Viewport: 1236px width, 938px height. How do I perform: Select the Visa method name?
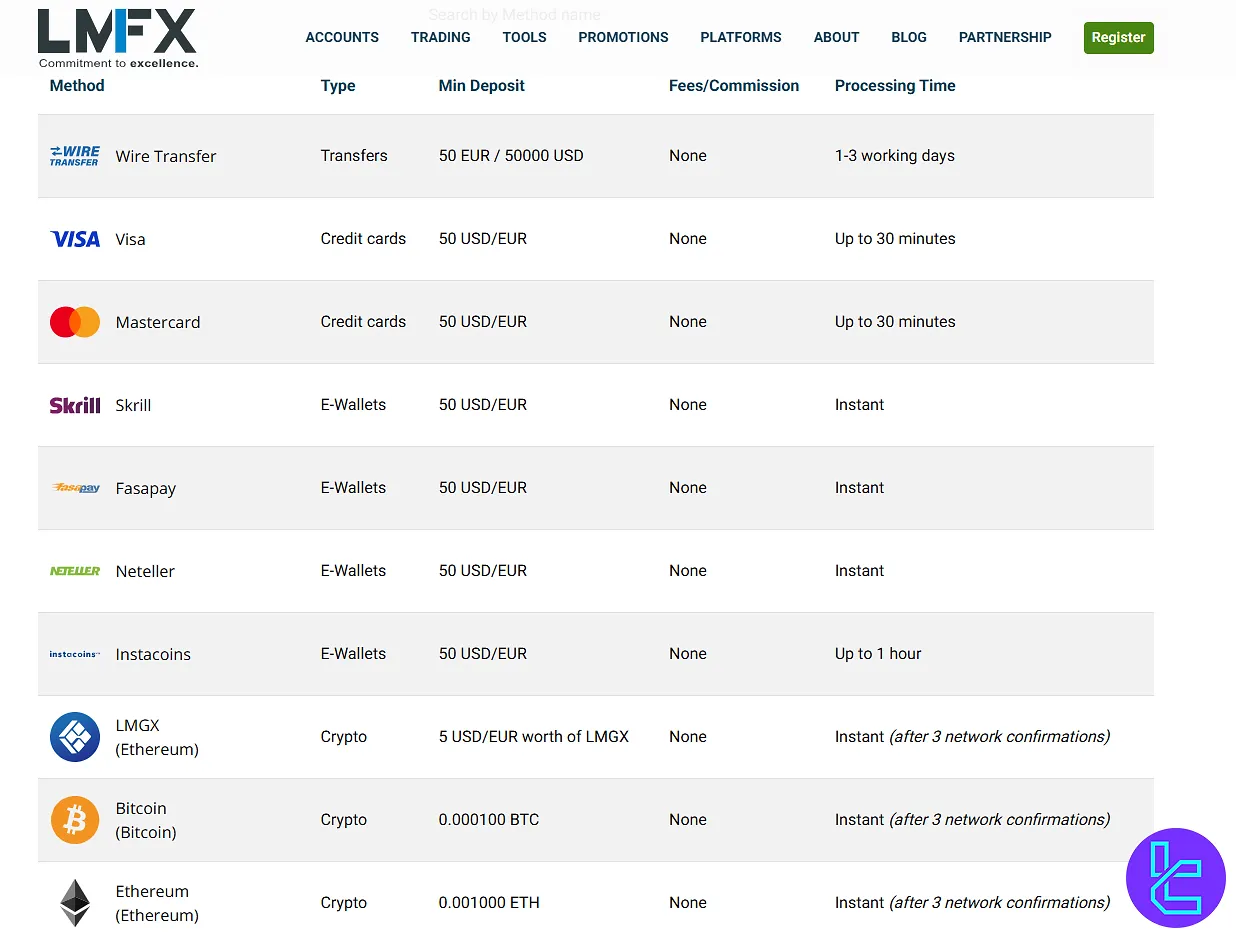click(x=131, y=240)
